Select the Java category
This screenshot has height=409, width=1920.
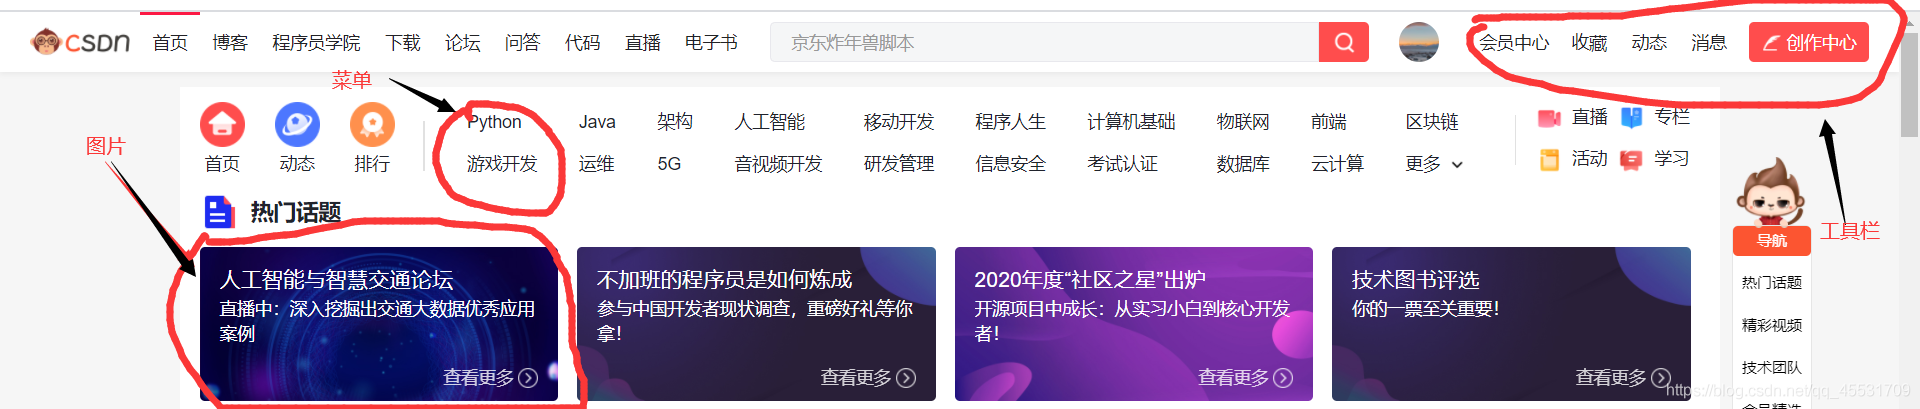point(597,122)
